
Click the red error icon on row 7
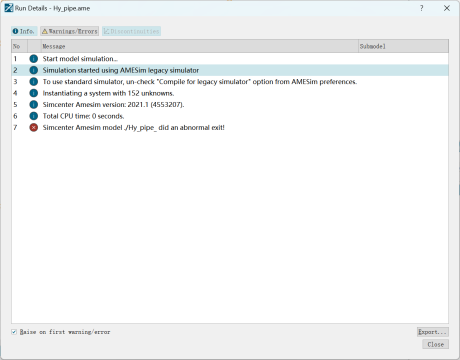click(34, 127)
